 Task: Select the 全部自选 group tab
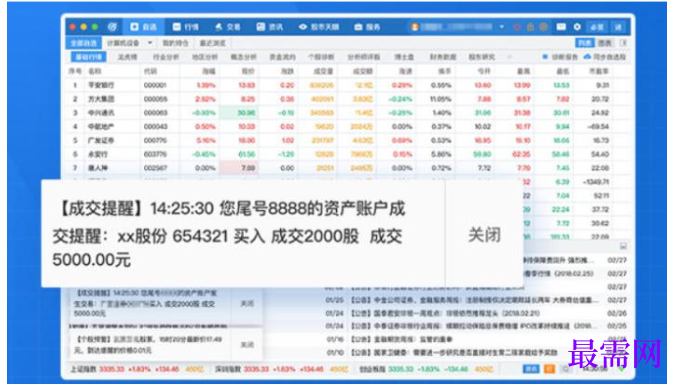coord(84,43)
